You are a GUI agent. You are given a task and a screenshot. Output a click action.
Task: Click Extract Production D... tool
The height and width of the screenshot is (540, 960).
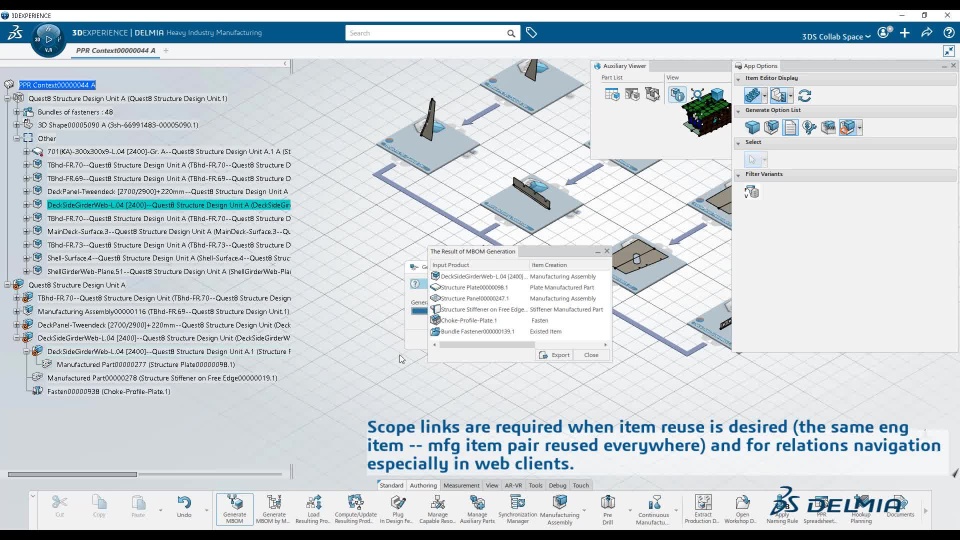click(702, 509)
